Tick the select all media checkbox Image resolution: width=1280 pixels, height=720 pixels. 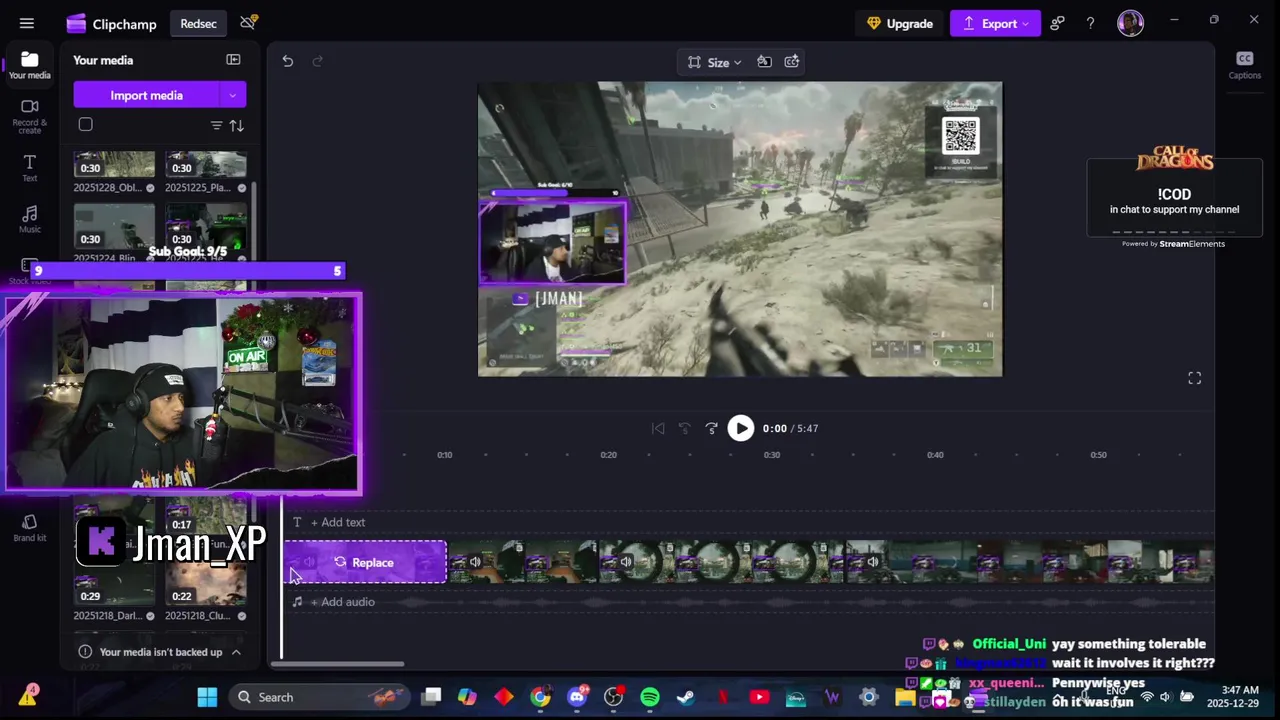[86, 125]
